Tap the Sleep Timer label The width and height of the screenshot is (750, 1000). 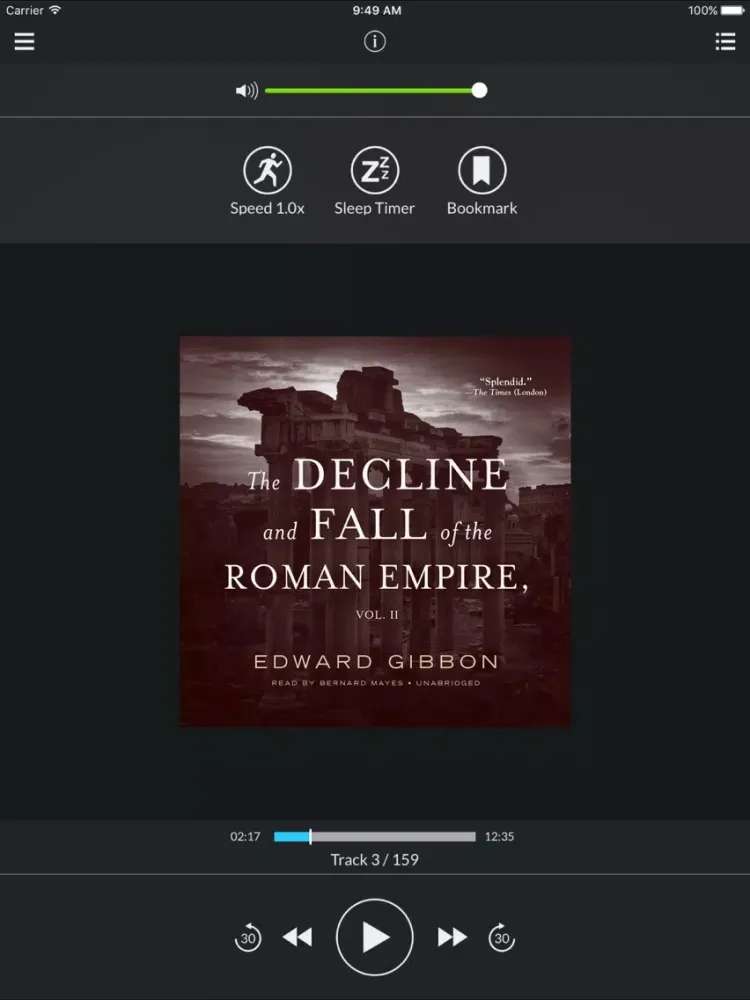click(x=374, y=209)
